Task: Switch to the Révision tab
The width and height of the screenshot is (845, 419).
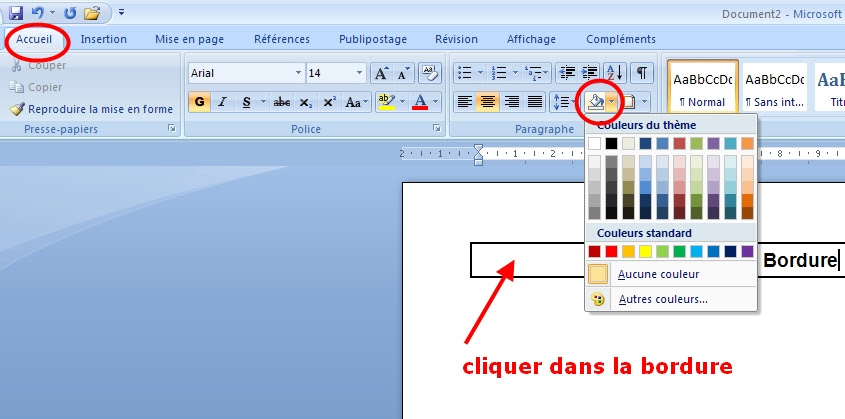Action: [456, 39]
